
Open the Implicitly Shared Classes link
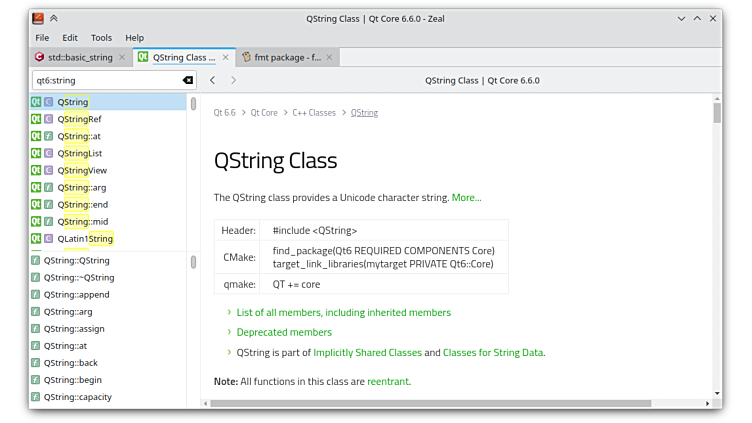(366, 353)
